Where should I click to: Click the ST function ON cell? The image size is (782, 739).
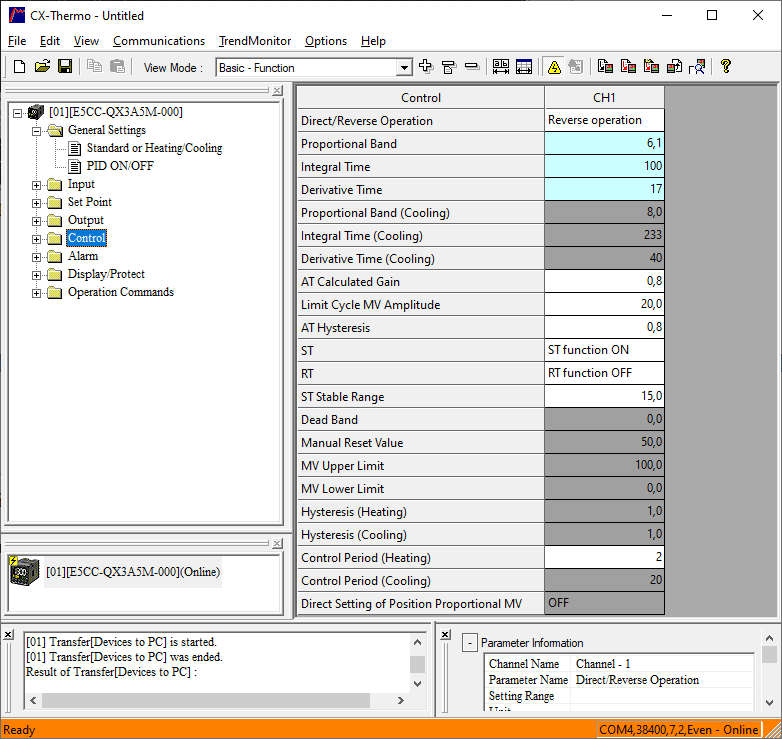tap(604, 350)
